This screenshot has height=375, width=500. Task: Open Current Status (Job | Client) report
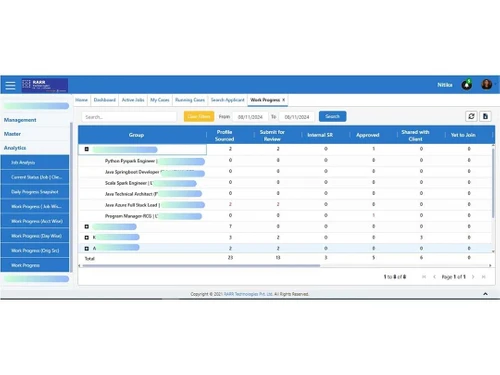[35, 177]
